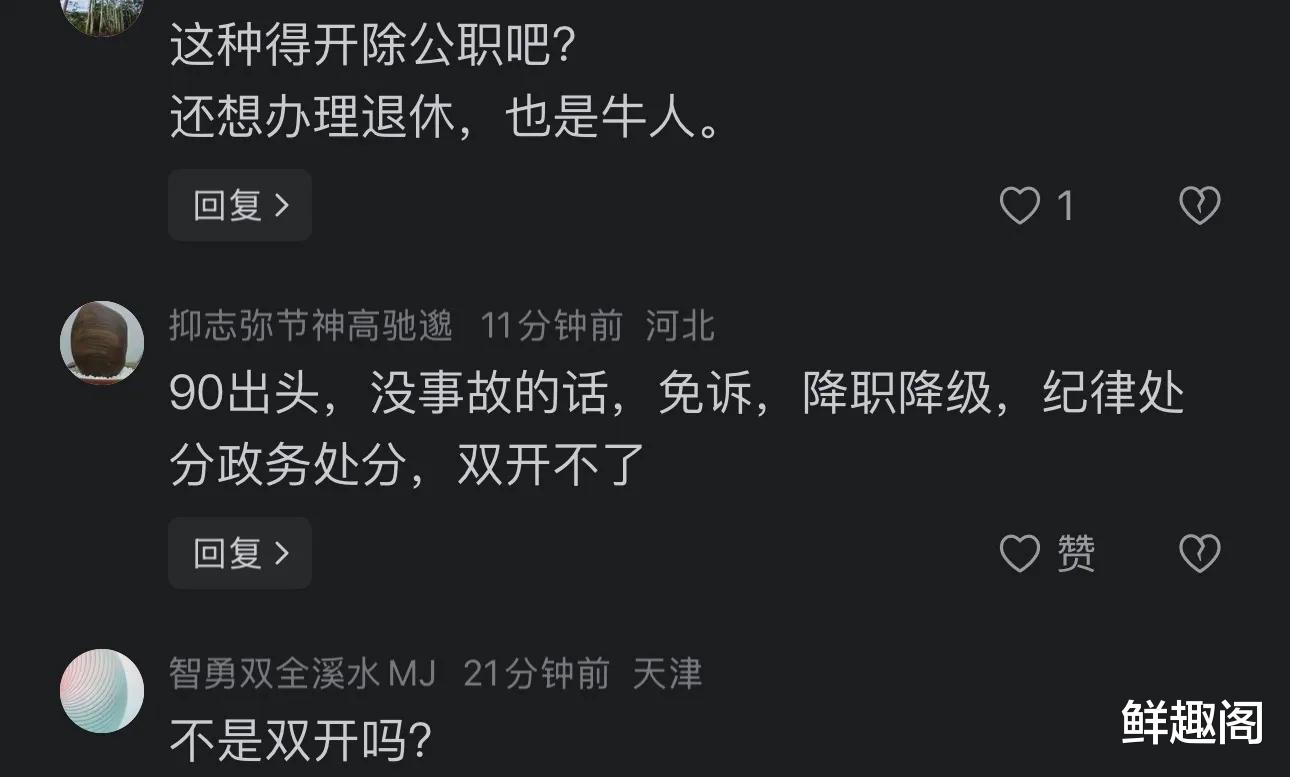Select comment text starting with 90出头
The height and width of the screenshot is (777, 1290).
tap(676, 430)
